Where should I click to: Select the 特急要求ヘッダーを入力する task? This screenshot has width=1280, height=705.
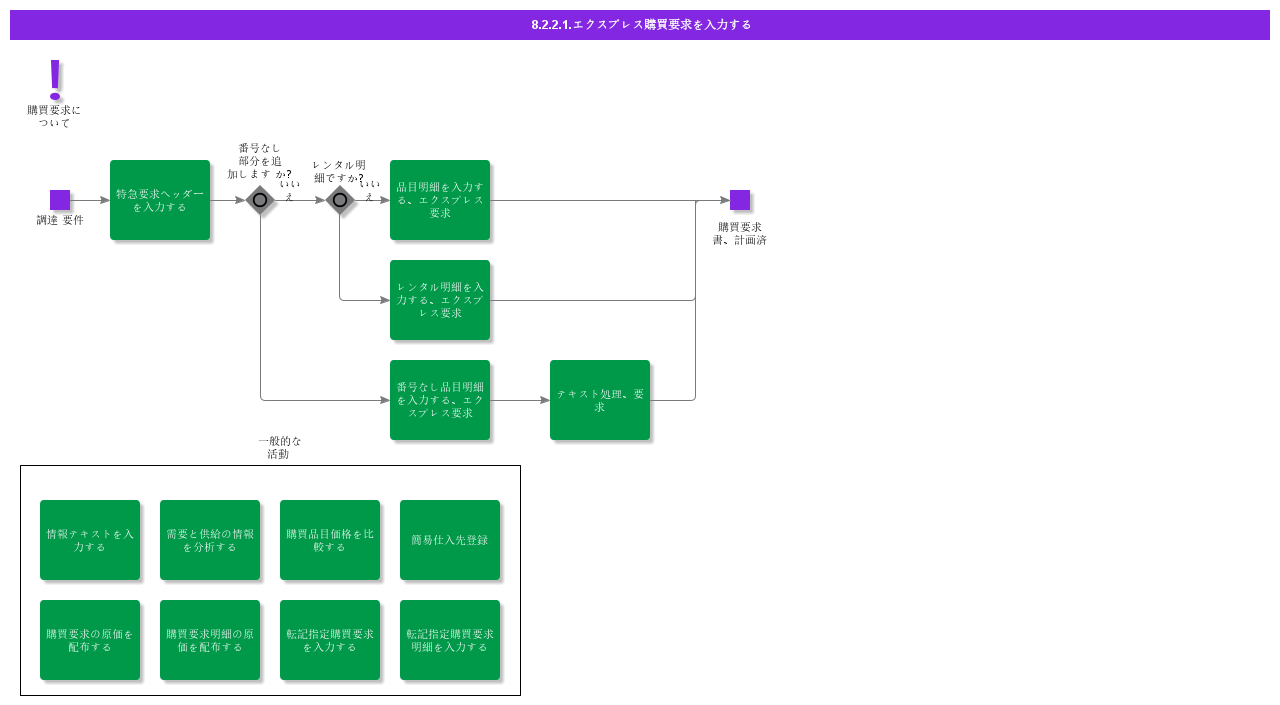pyautogui.click(x=160, y=200)
